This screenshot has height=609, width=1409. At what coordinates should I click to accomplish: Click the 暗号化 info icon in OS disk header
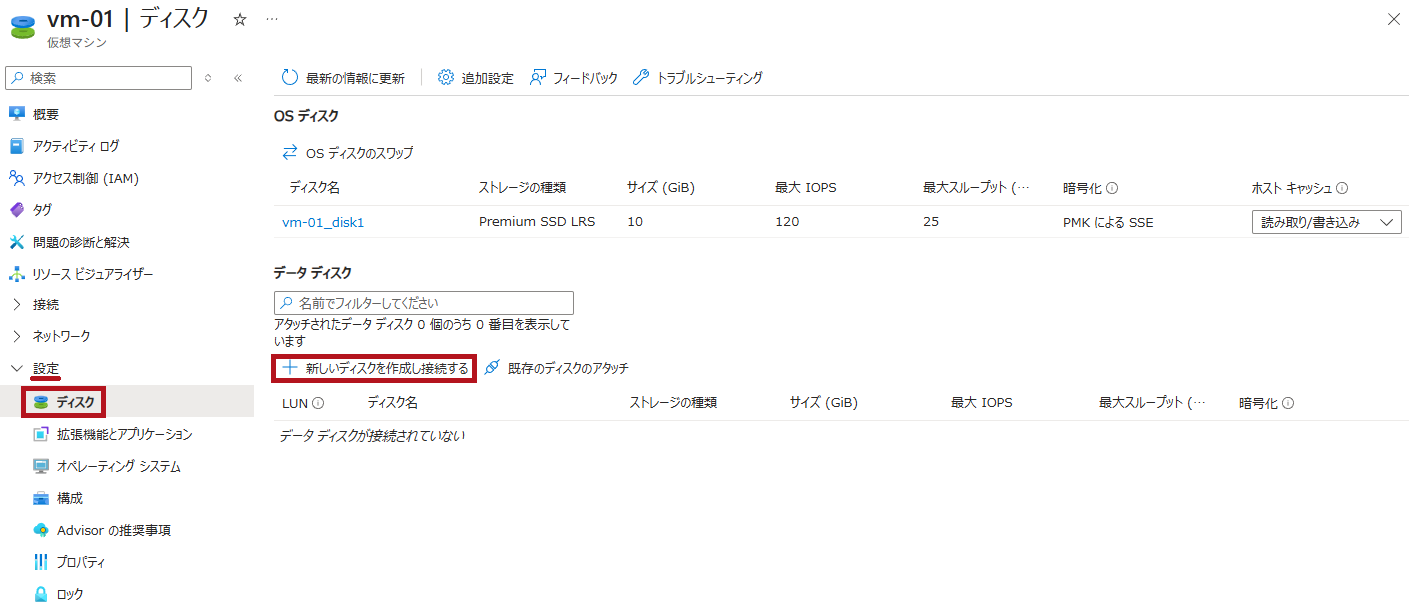pos(1112,188)
